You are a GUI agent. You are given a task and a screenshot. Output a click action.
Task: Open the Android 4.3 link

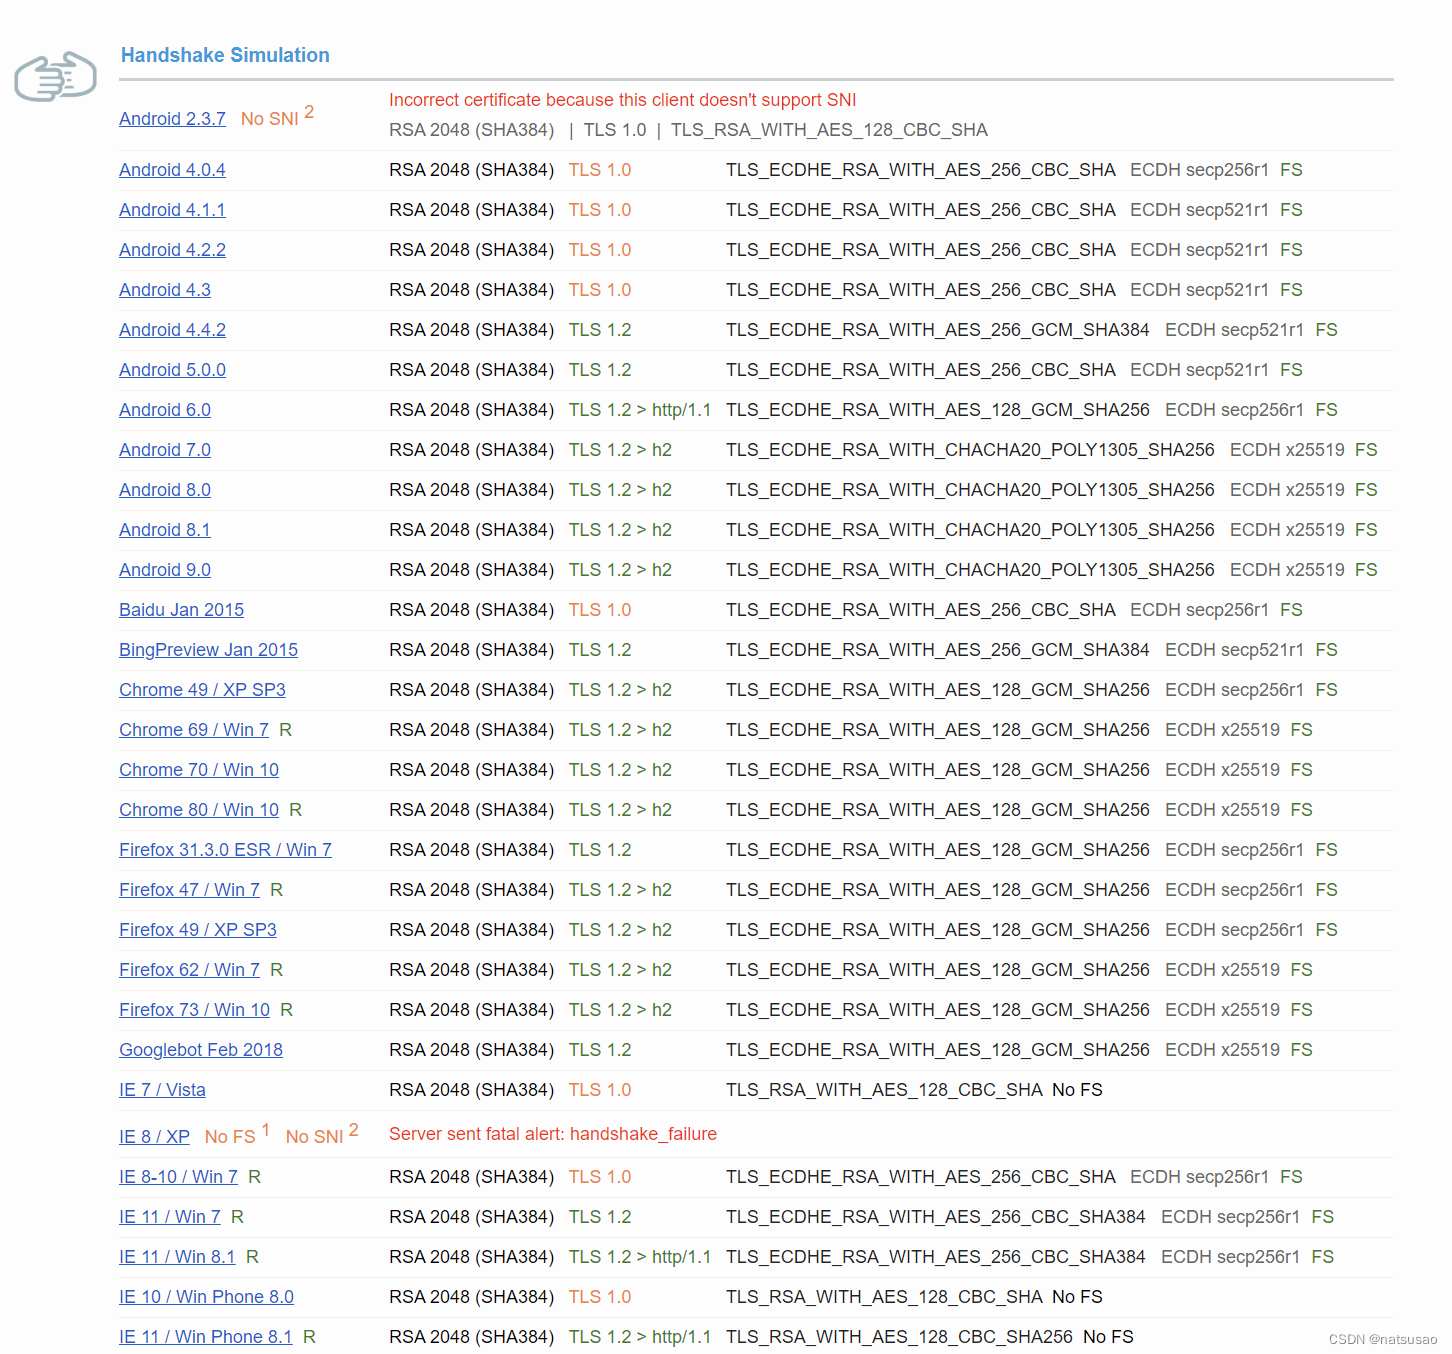(x=165, y=290)
